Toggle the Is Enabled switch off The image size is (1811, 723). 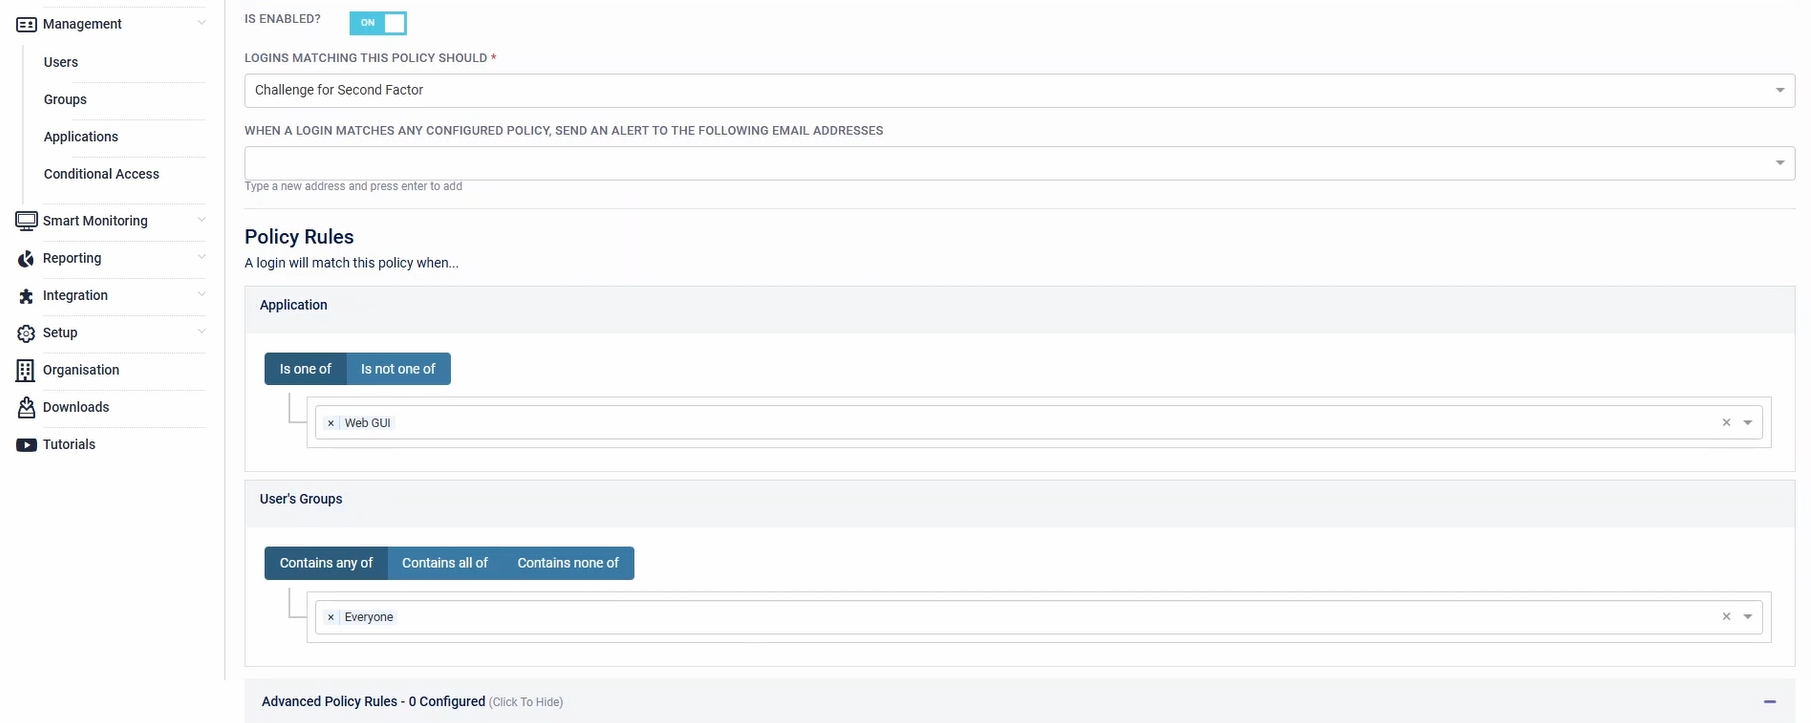tap(378, 22)
